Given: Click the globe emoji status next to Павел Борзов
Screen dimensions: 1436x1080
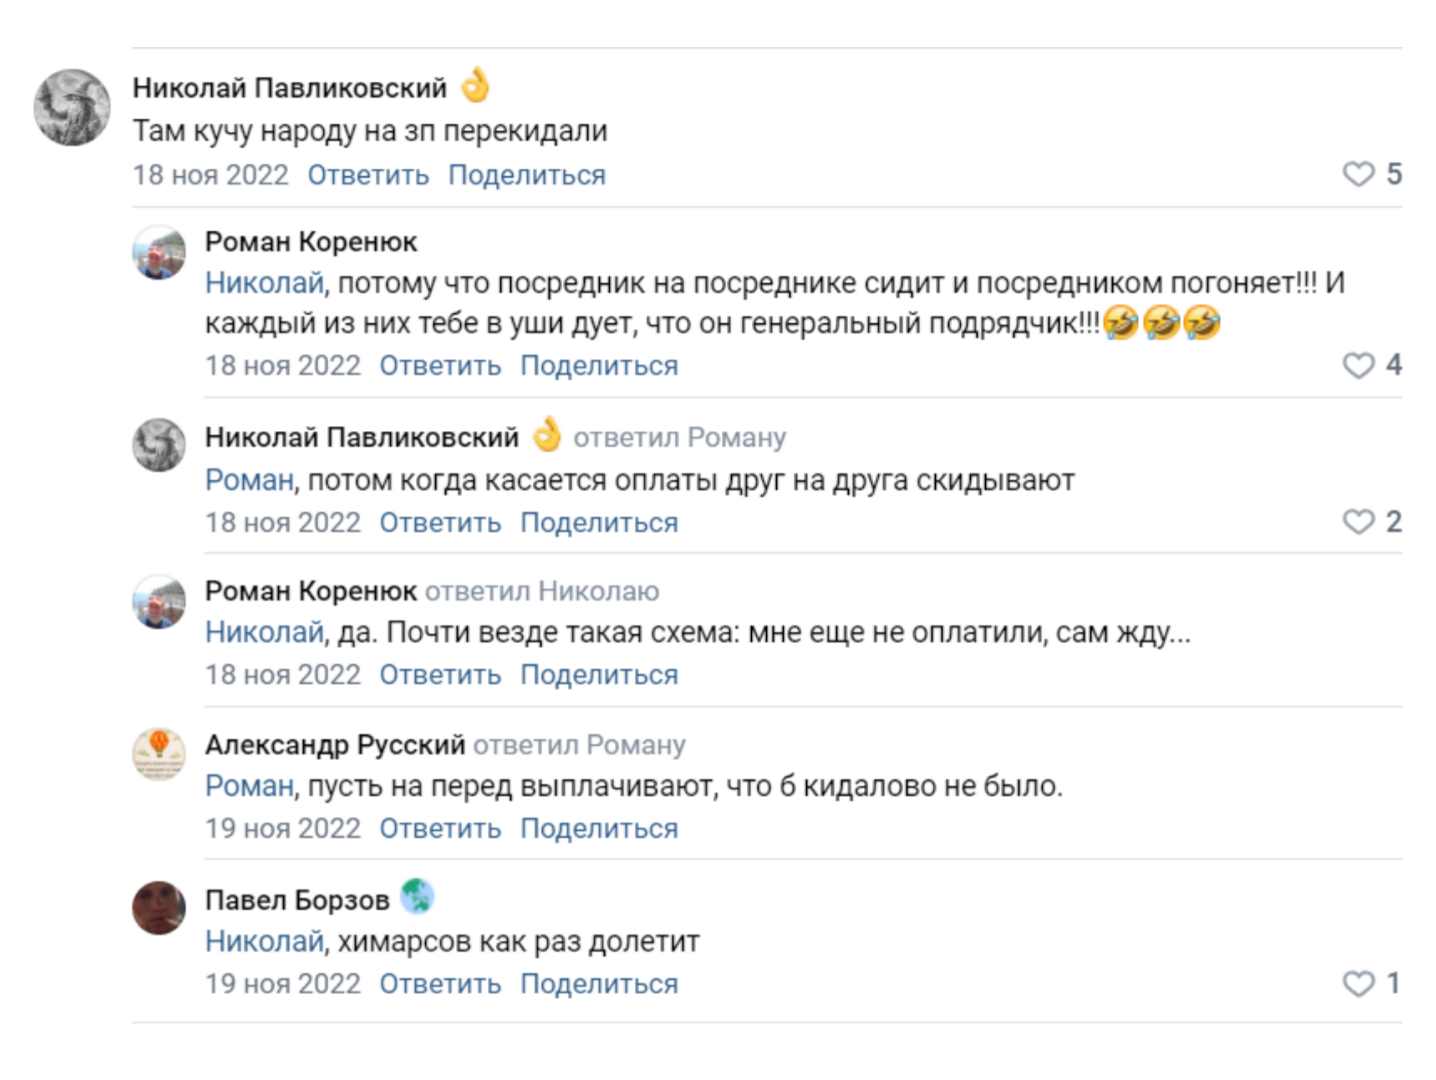Looking at the screenshot, I should point(417,897).
